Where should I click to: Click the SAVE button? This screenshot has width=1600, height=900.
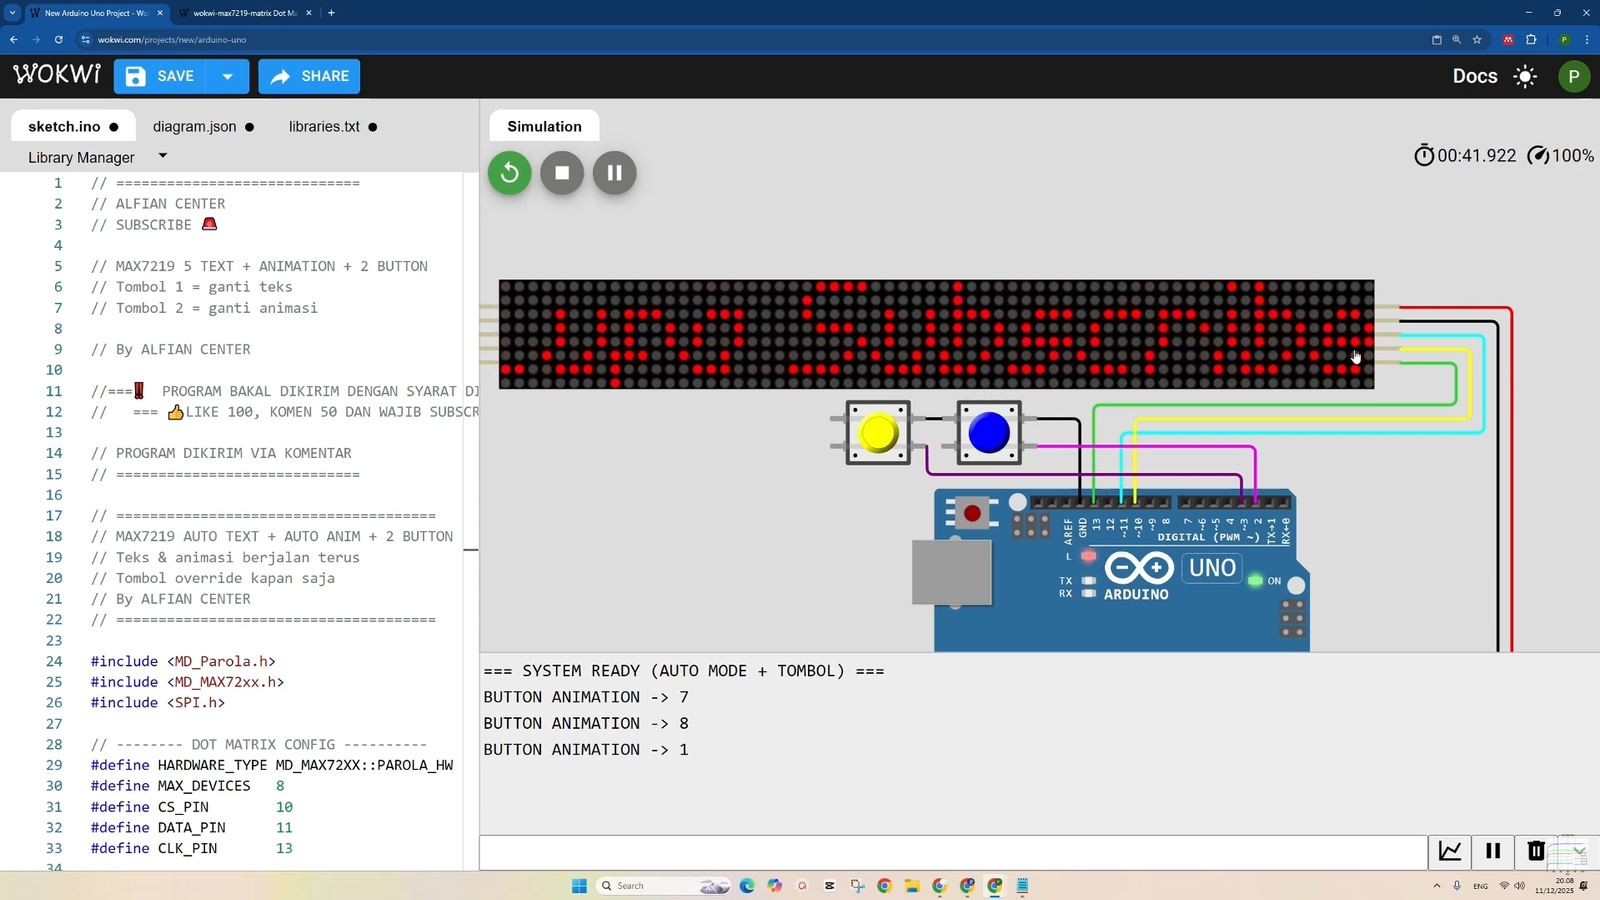160,76
